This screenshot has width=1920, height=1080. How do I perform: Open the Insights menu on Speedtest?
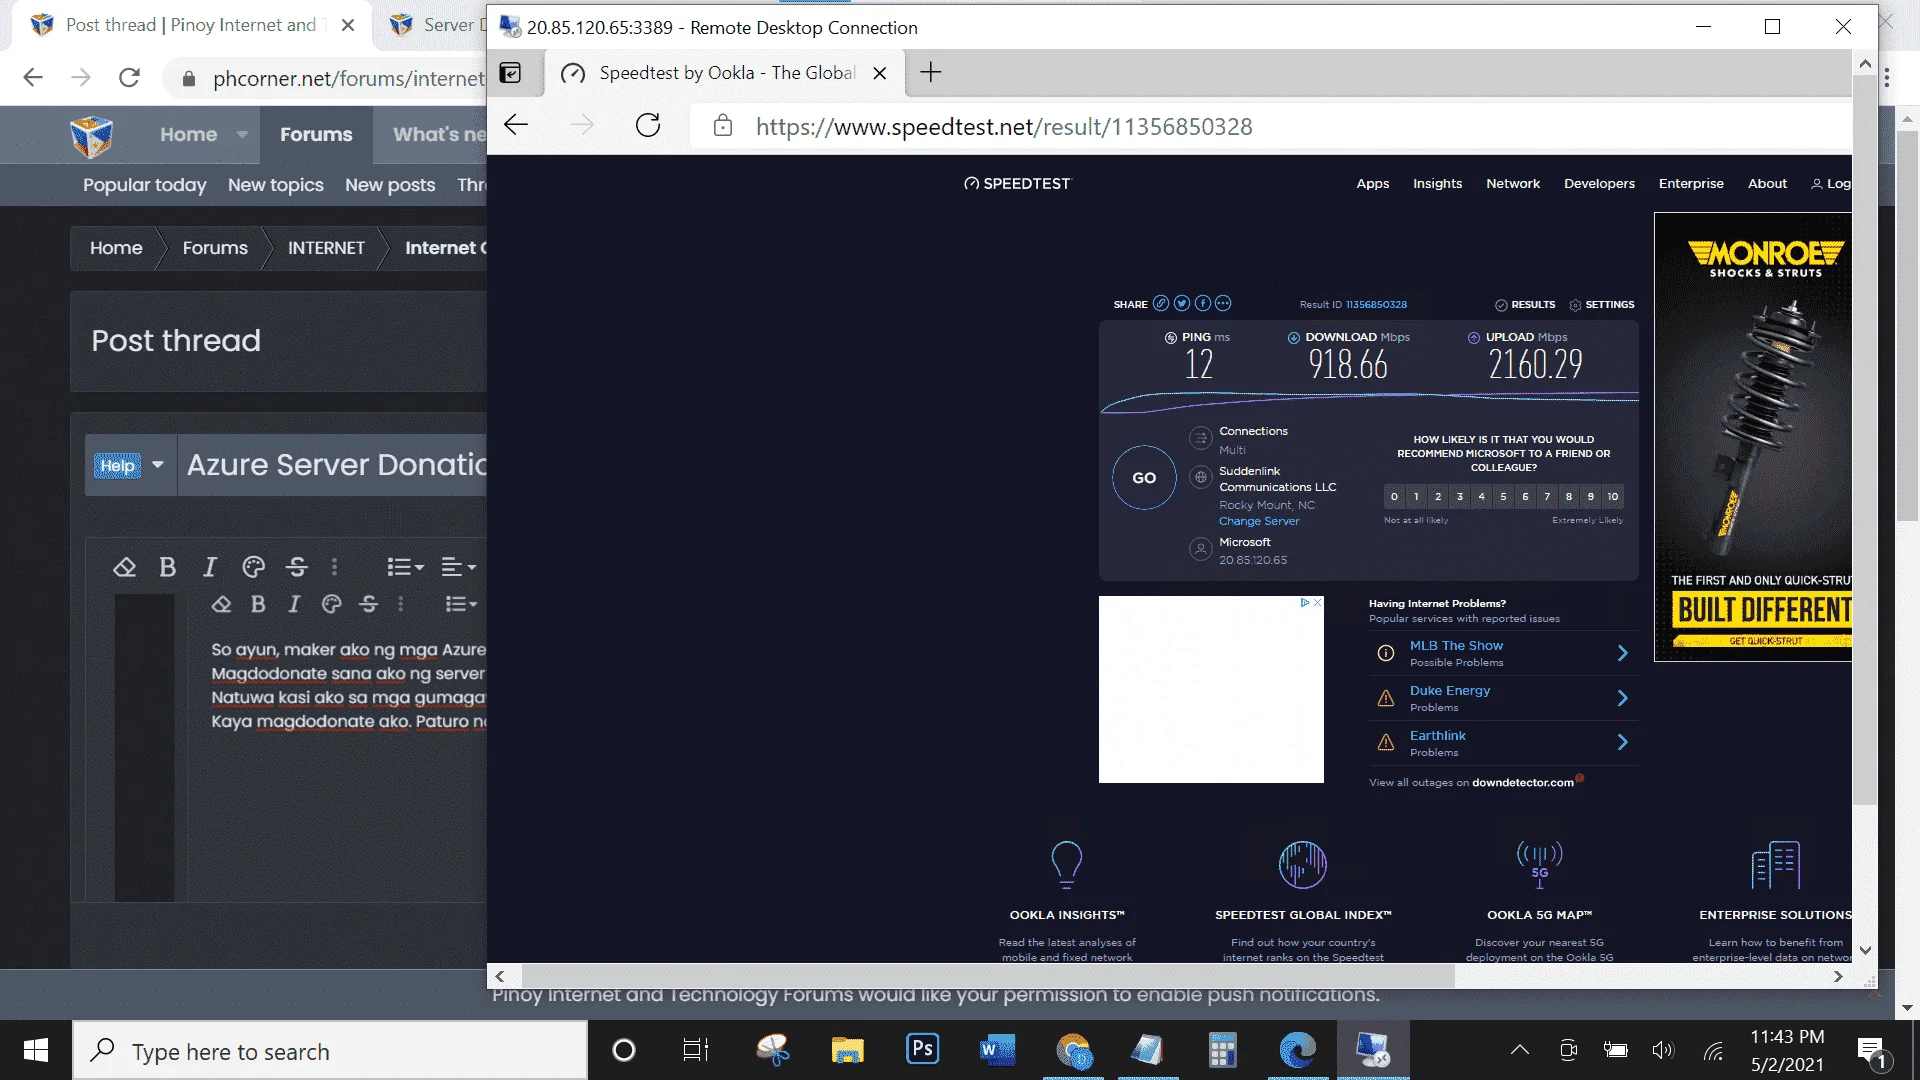click(1437, 184)
